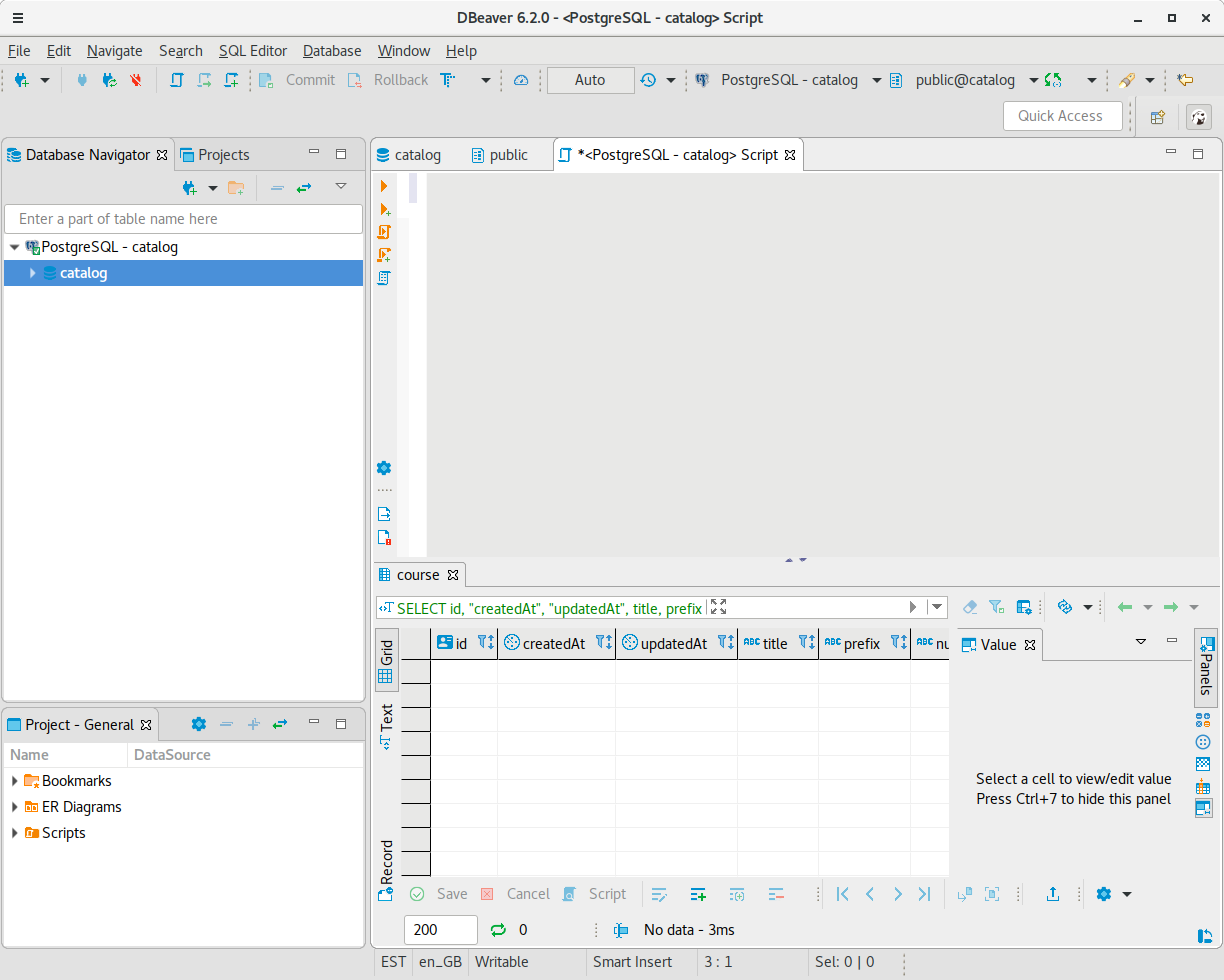Click the fetch row count input showing 200

pos(440,930)
